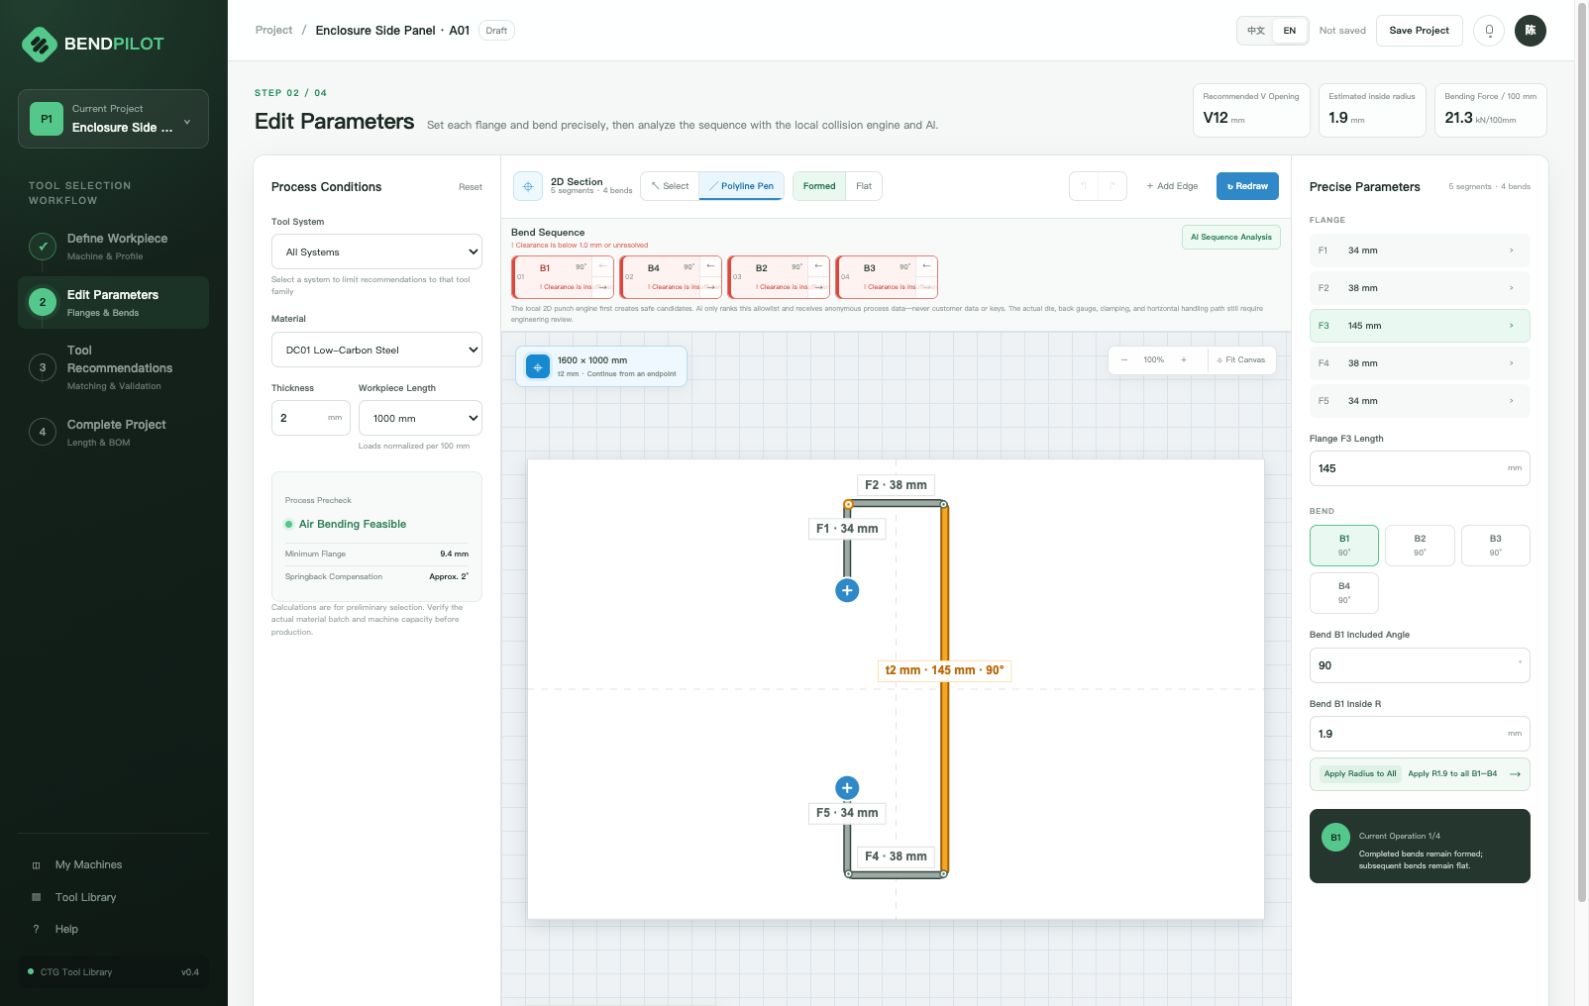Click the undo arrow icon

tap(1084, 186)
